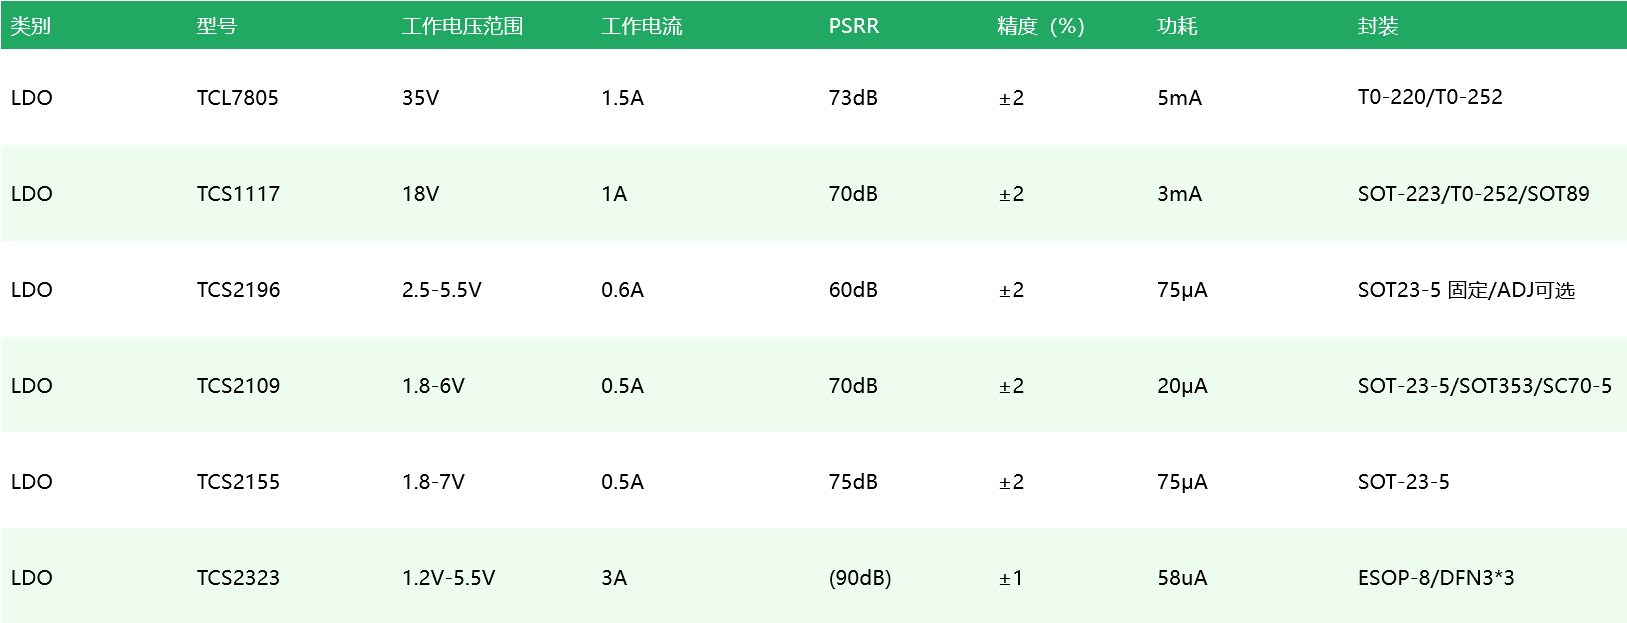Click the SOT23-5 固定/ADJ可选 cell
This screenshot has width=1627, height=623.
(x=1466, y=290)
